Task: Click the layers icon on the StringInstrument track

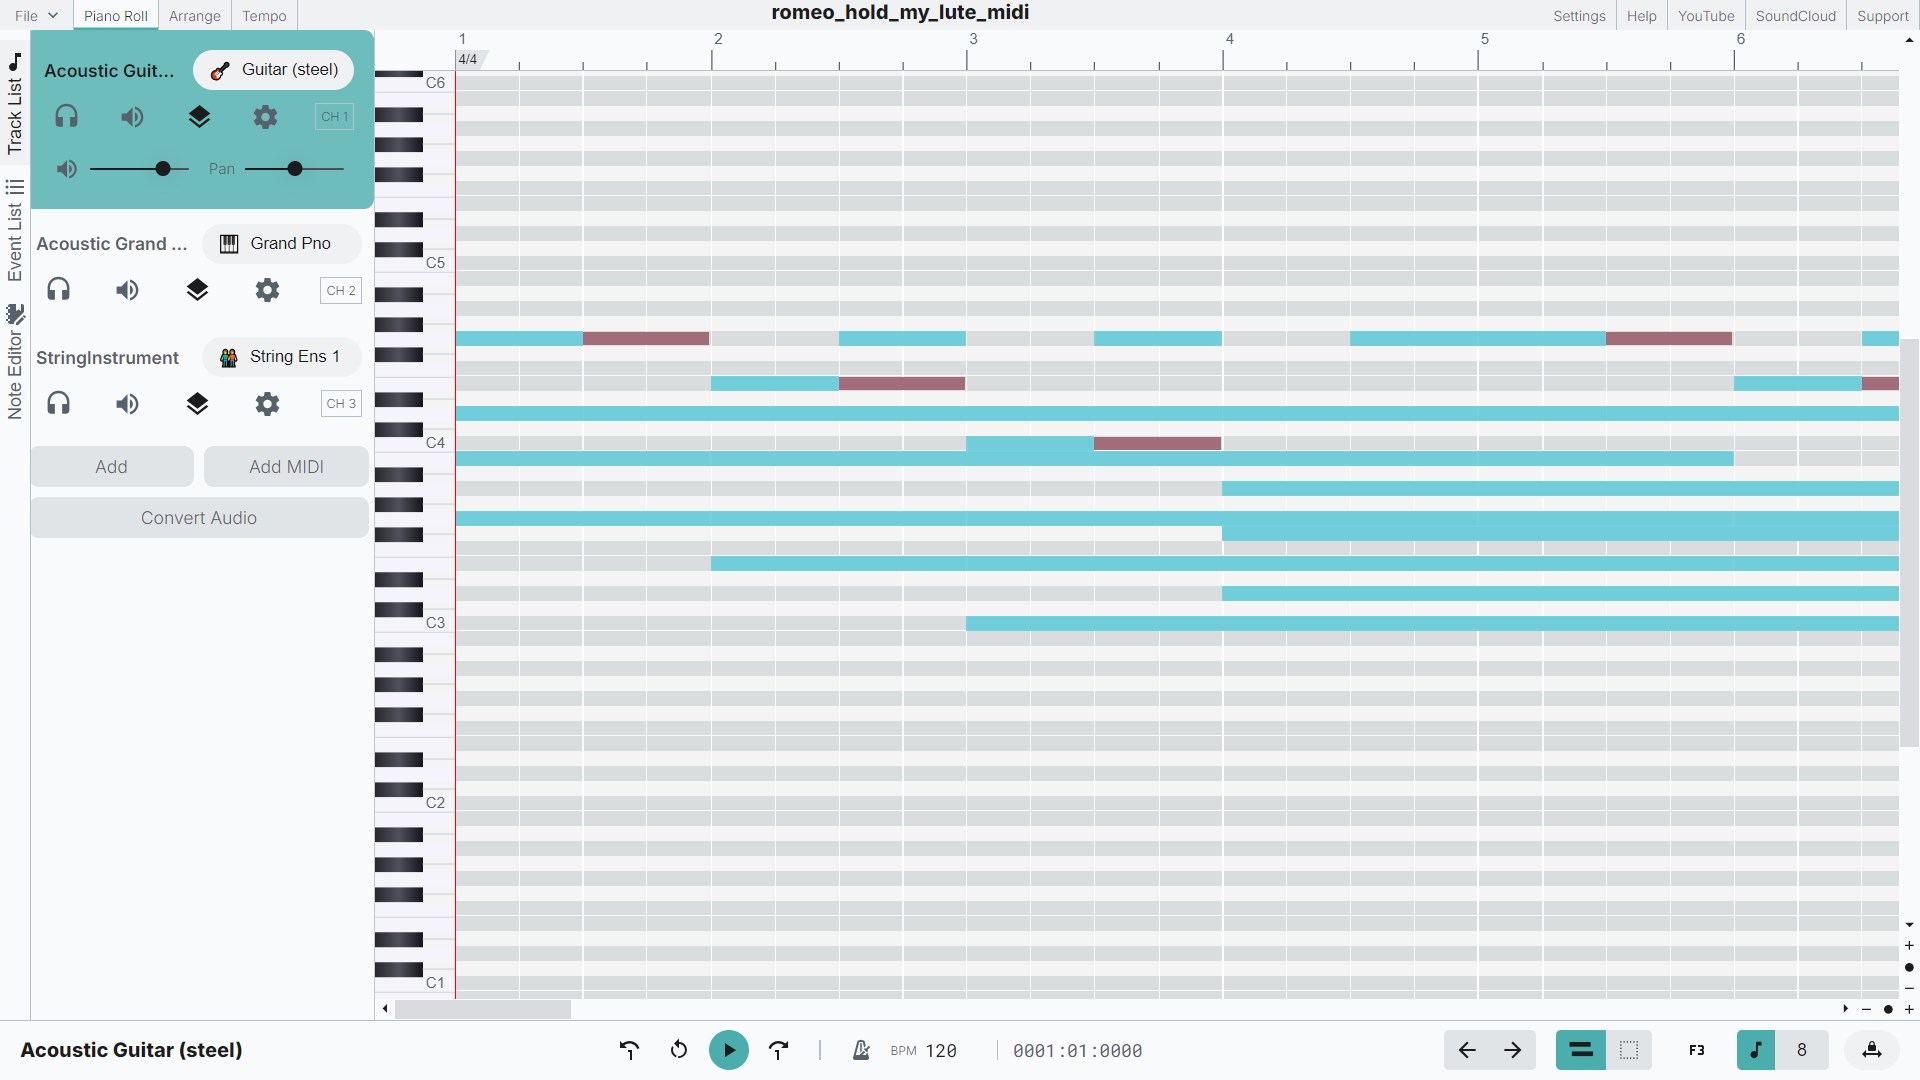Action: click(197, 404)
